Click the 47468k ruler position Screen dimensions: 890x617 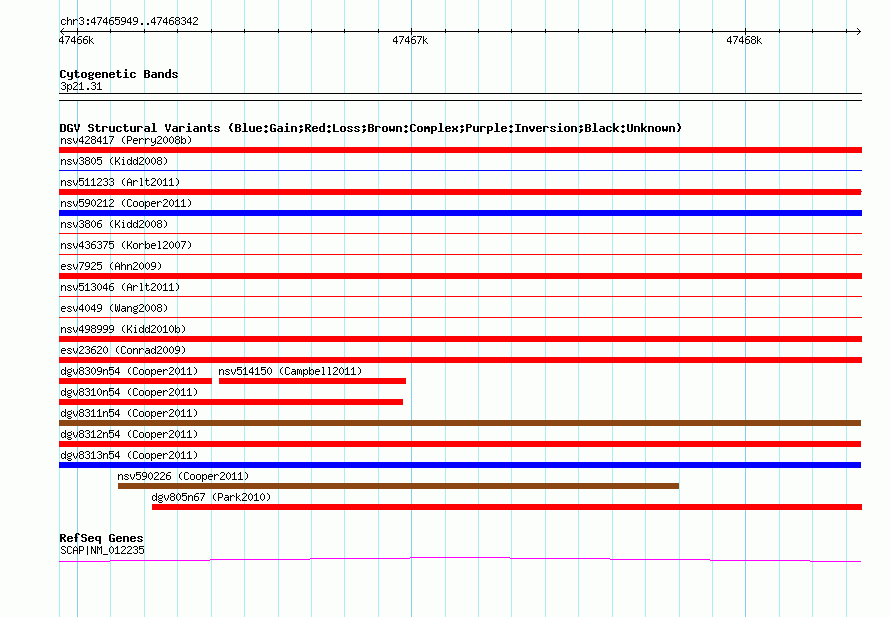[744, 40]
